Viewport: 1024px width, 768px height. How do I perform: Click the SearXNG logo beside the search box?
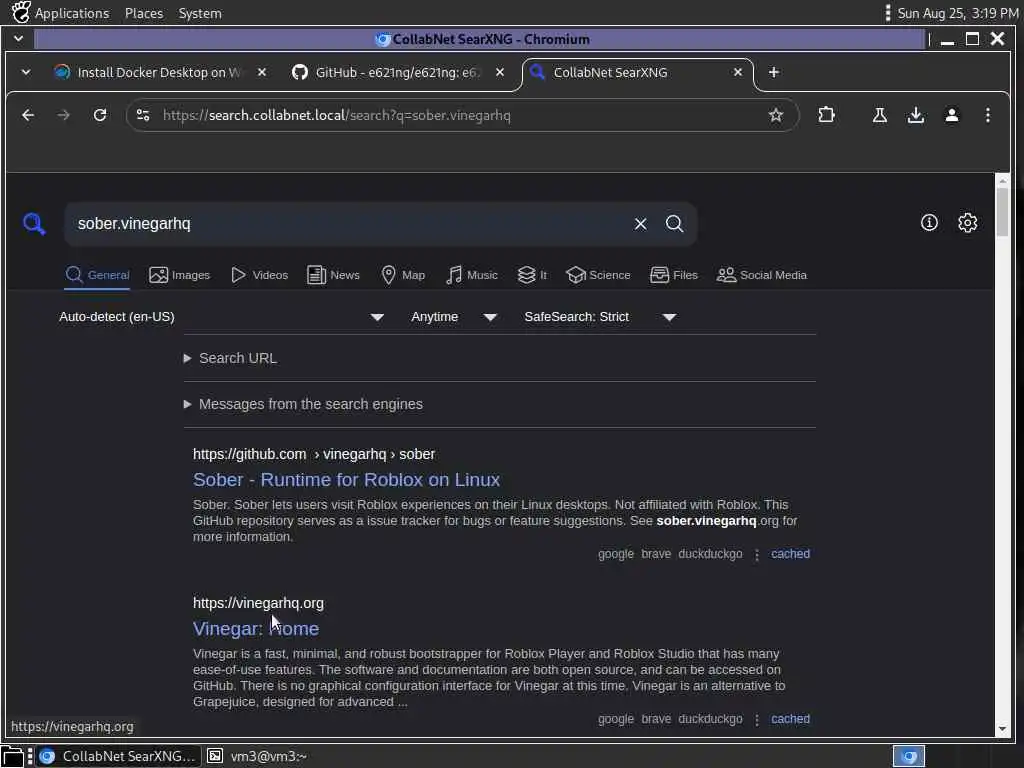click(x=34, y=224)
